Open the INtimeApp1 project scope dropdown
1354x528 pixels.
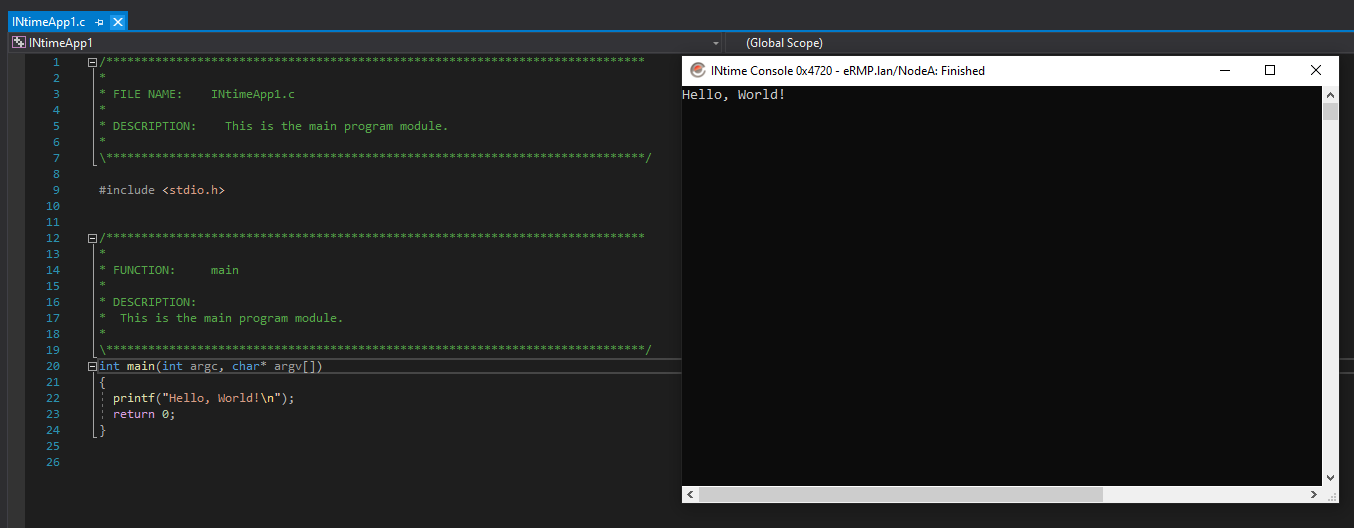coord(716,43)
